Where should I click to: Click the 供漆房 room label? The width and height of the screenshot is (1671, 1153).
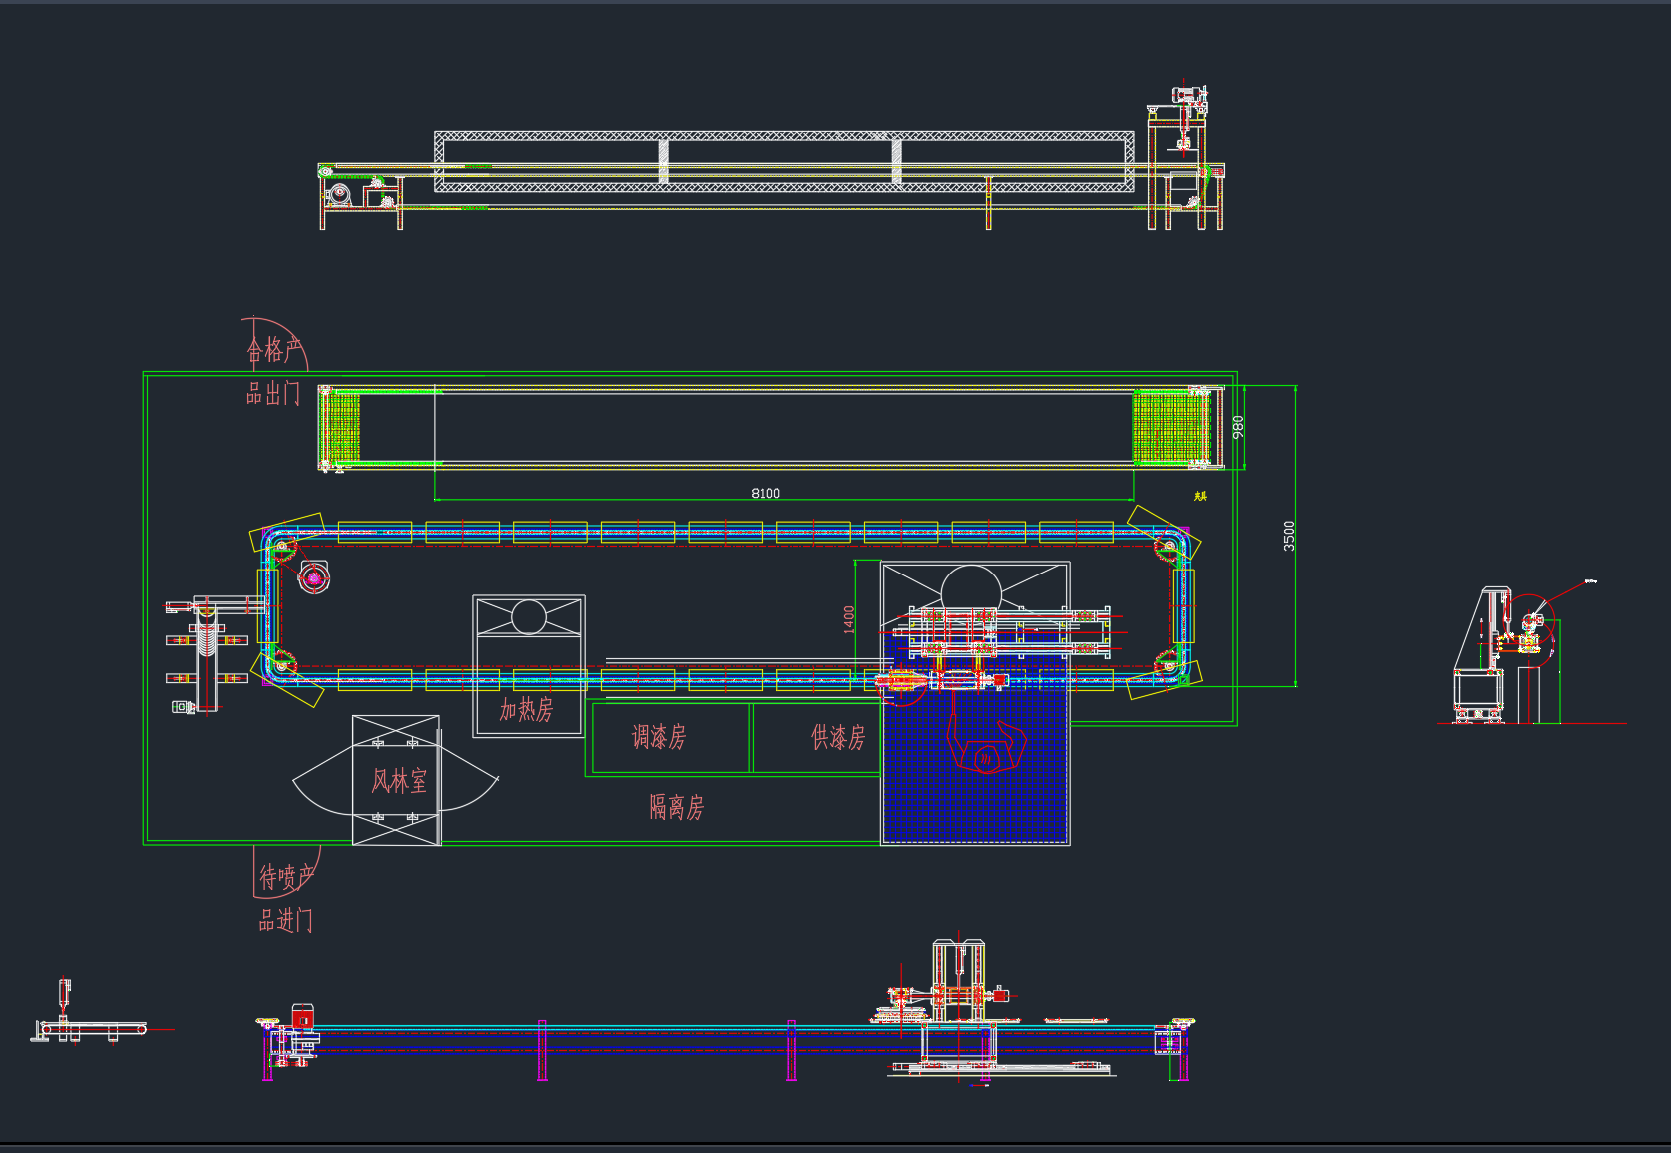tap(838, 737)
